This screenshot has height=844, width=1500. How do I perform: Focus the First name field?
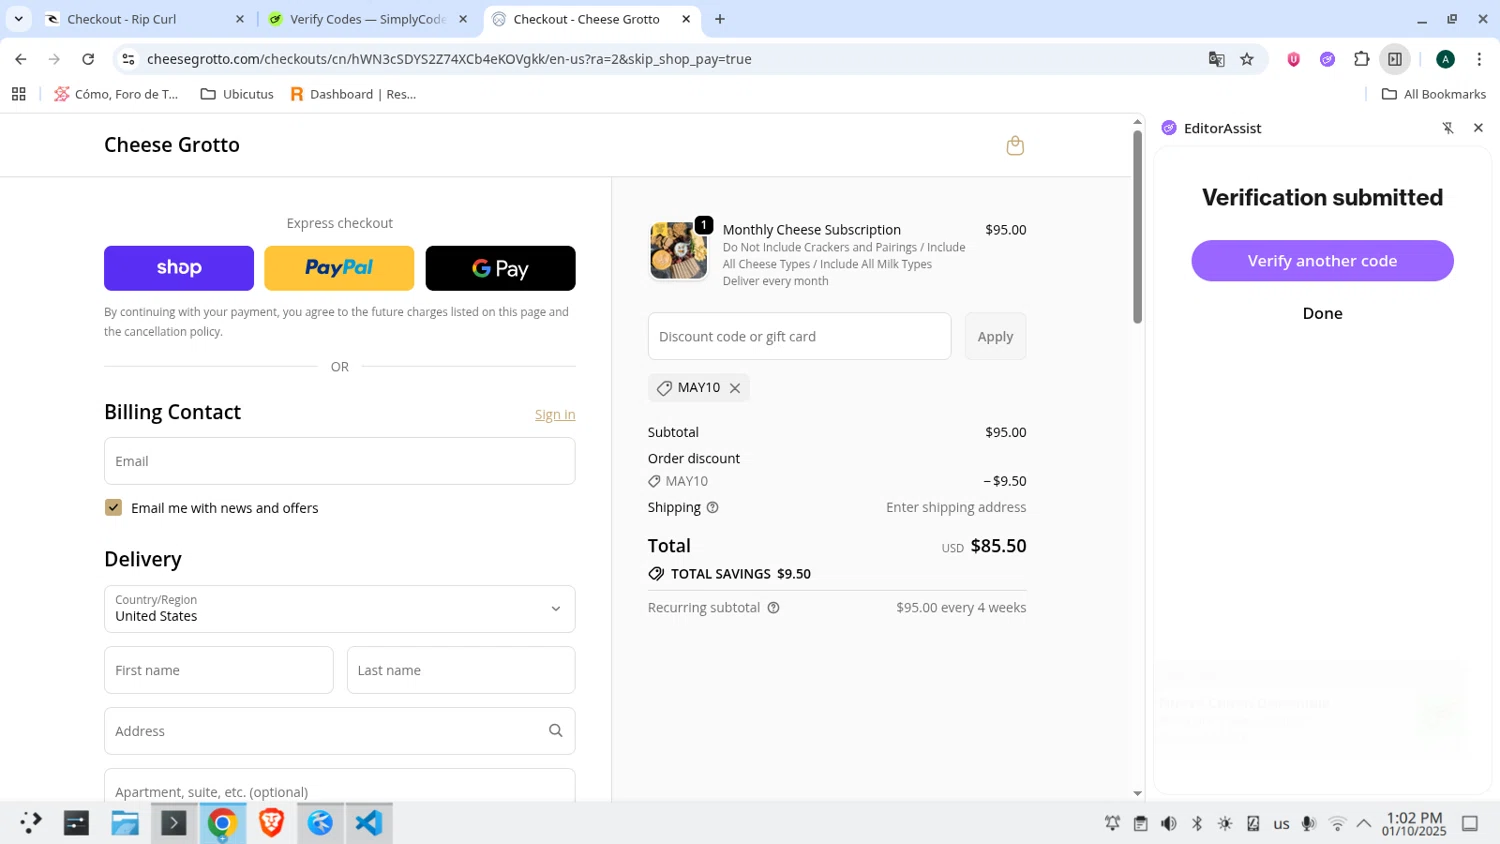pyautogui.click(x=218, y=670)
